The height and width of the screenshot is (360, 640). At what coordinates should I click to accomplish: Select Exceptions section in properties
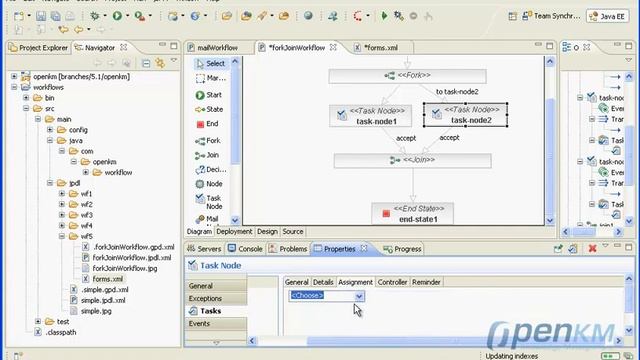(x=216, y=298)
